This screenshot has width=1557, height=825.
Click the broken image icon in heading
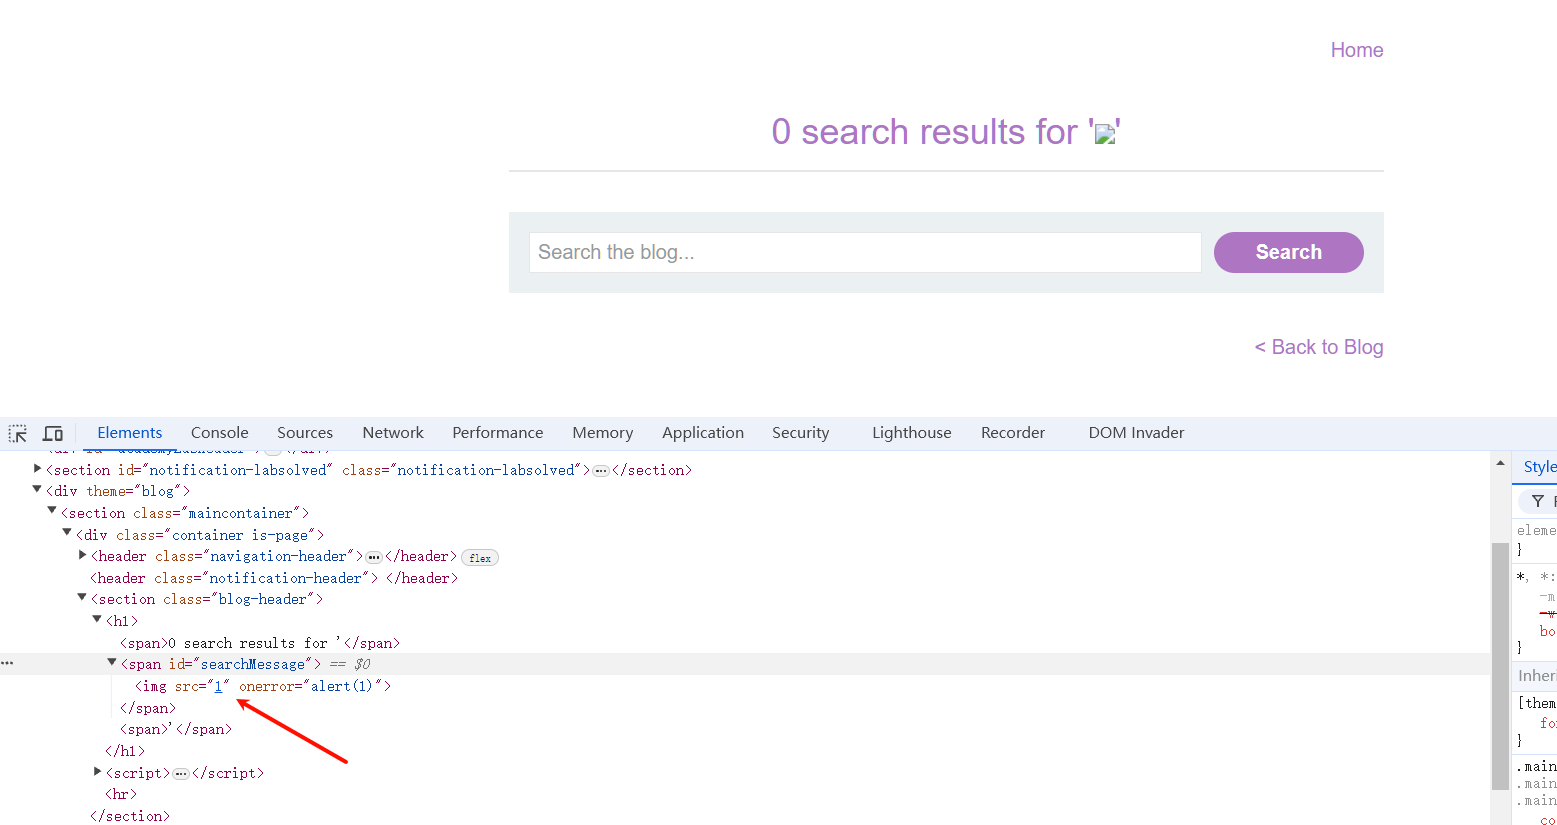point(1104,134)
